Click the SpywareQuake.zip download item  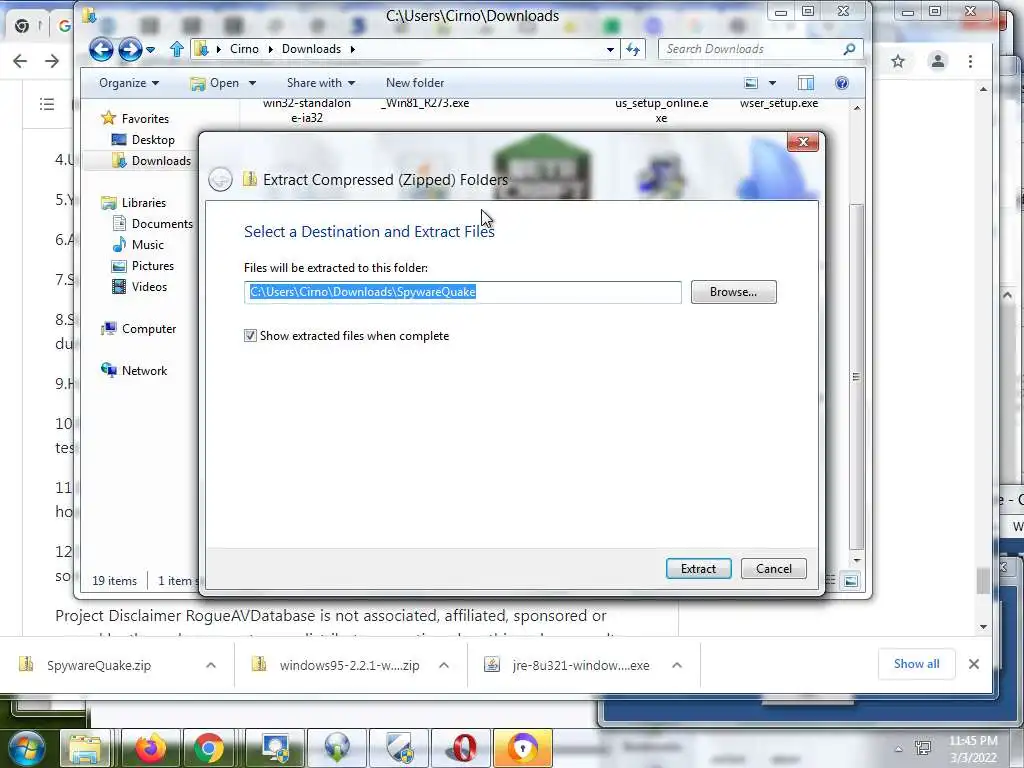tap(98, 665)
